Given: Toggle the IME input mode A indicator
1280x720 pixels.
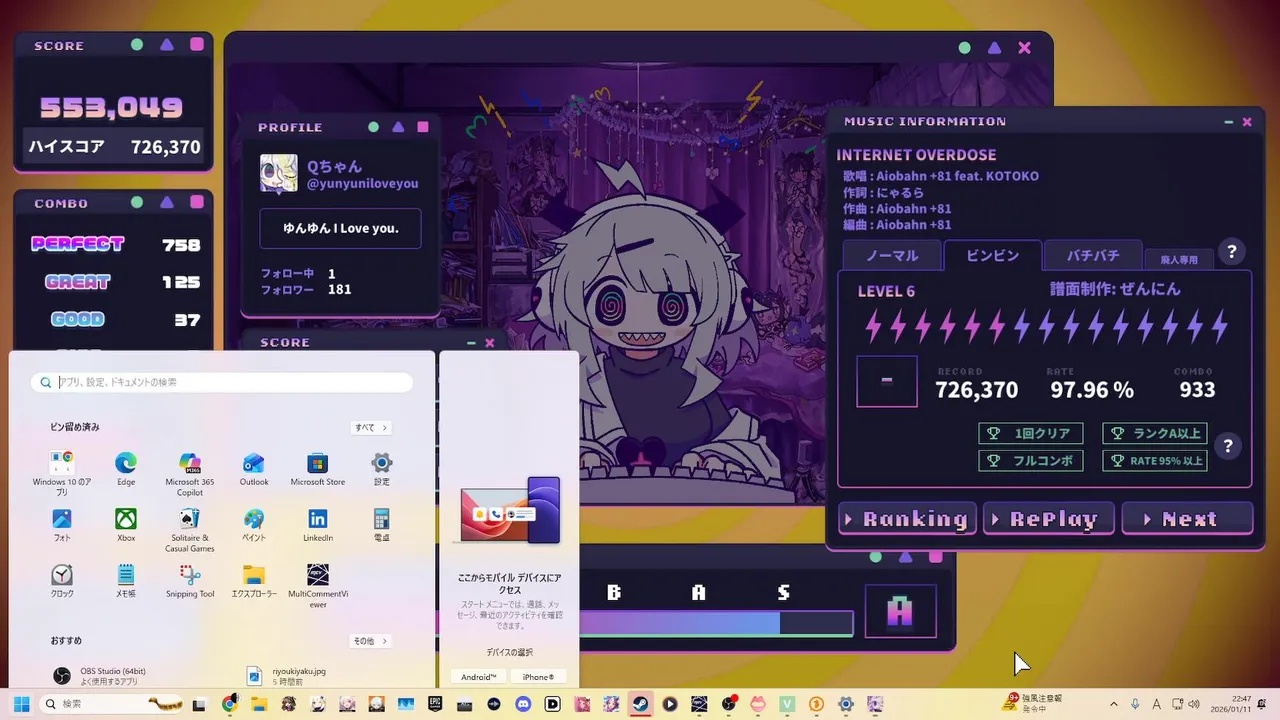Looking at the screenshot, I should coord(1157,704).
